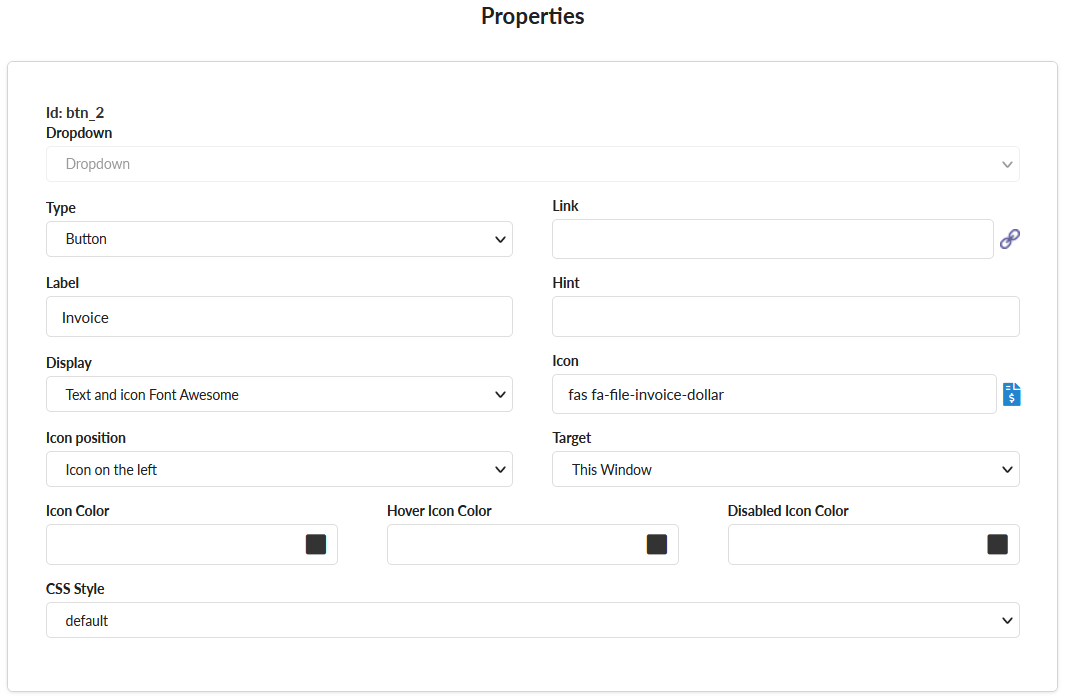This screenshot has width=1075, height=700.
Task: Open the Disabled Icon Color swatch
Action: click(x=997, y=543)
